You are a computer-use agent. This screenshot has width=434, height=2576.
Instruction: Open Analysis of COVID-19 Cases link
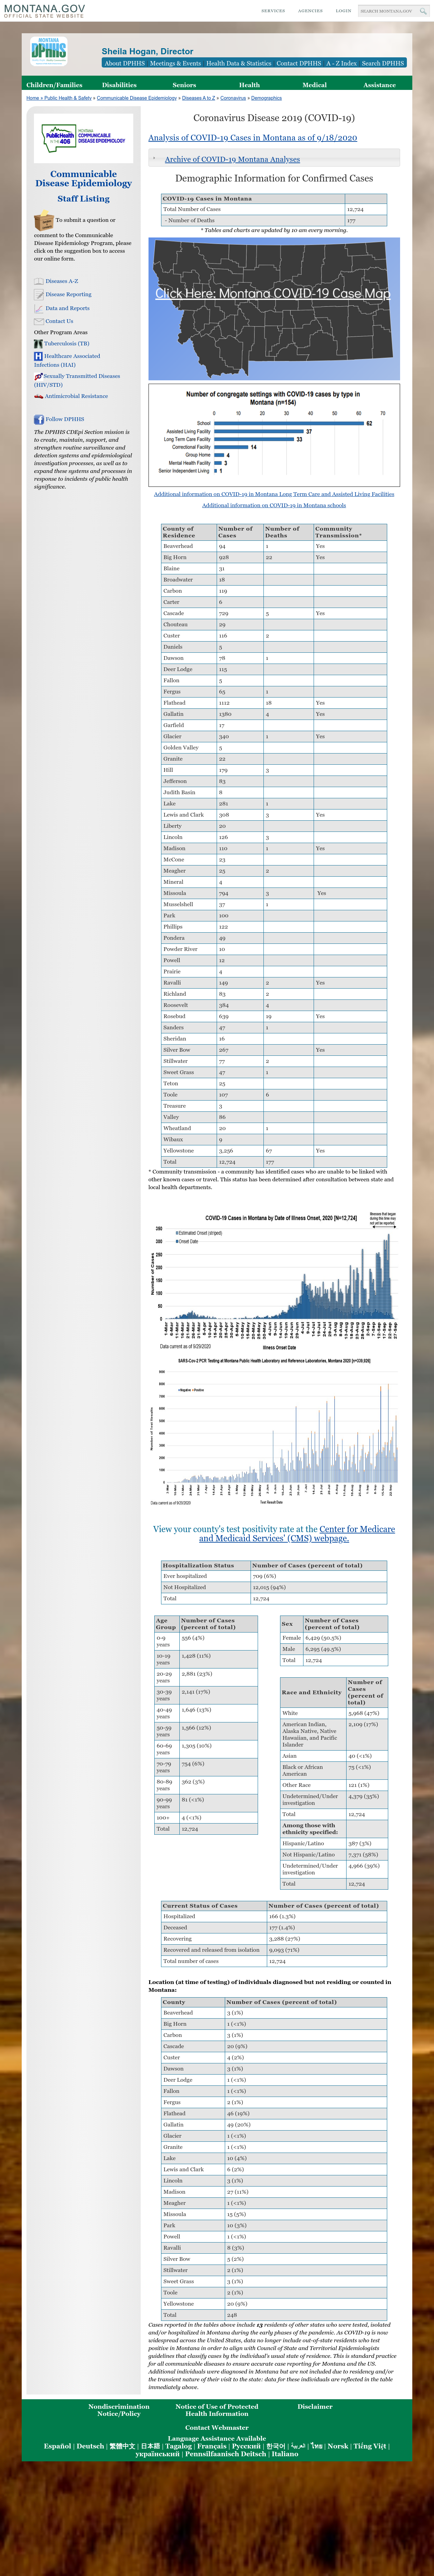pyautogui.click(x=252, y=138)
